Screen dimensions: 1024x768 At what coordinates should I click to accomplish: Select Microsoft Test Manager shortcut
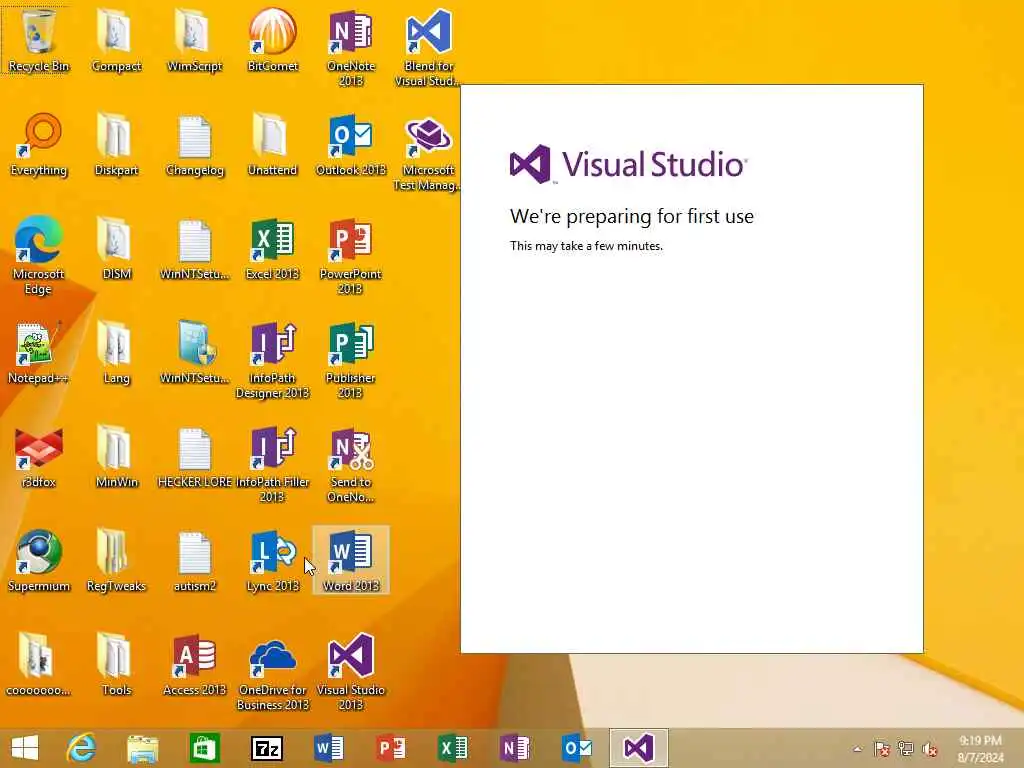[428, 152]
